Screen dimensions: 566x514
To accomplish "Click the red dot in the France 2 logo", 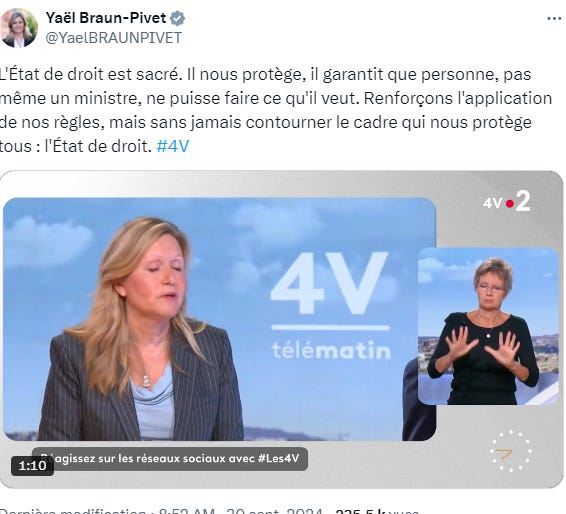I will click(x=510, y=204).
